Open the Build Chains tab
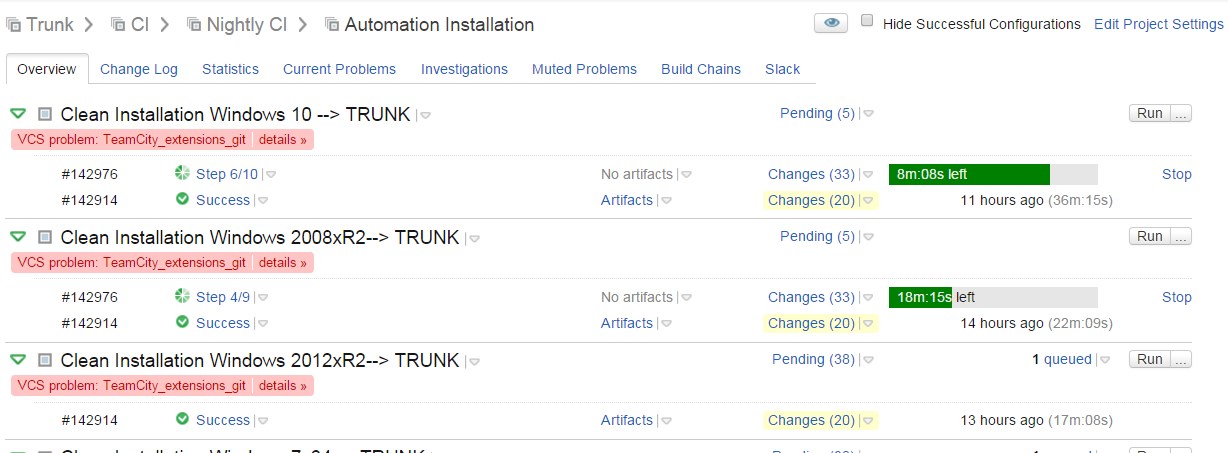The width and height of the screenshot is (1228, 453). (701, 69)
